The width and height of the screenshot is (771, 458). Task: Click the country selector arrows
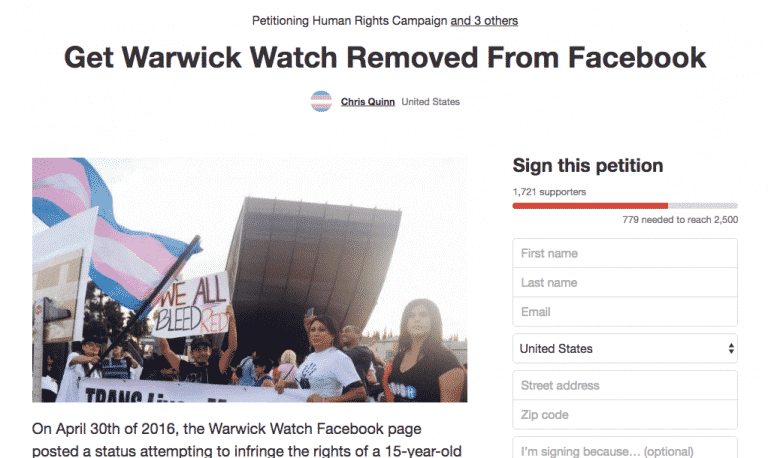[731, 348]
